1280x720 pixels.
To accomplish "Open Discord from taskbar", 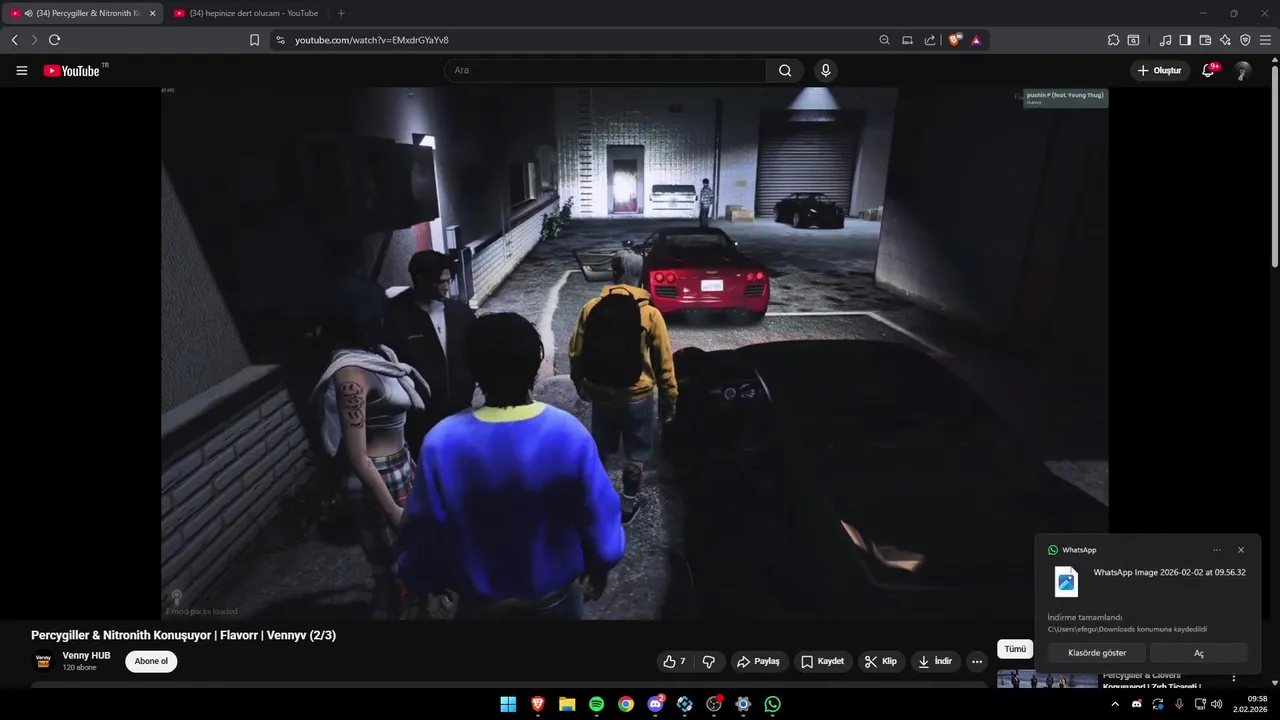I will coord(656,704).
